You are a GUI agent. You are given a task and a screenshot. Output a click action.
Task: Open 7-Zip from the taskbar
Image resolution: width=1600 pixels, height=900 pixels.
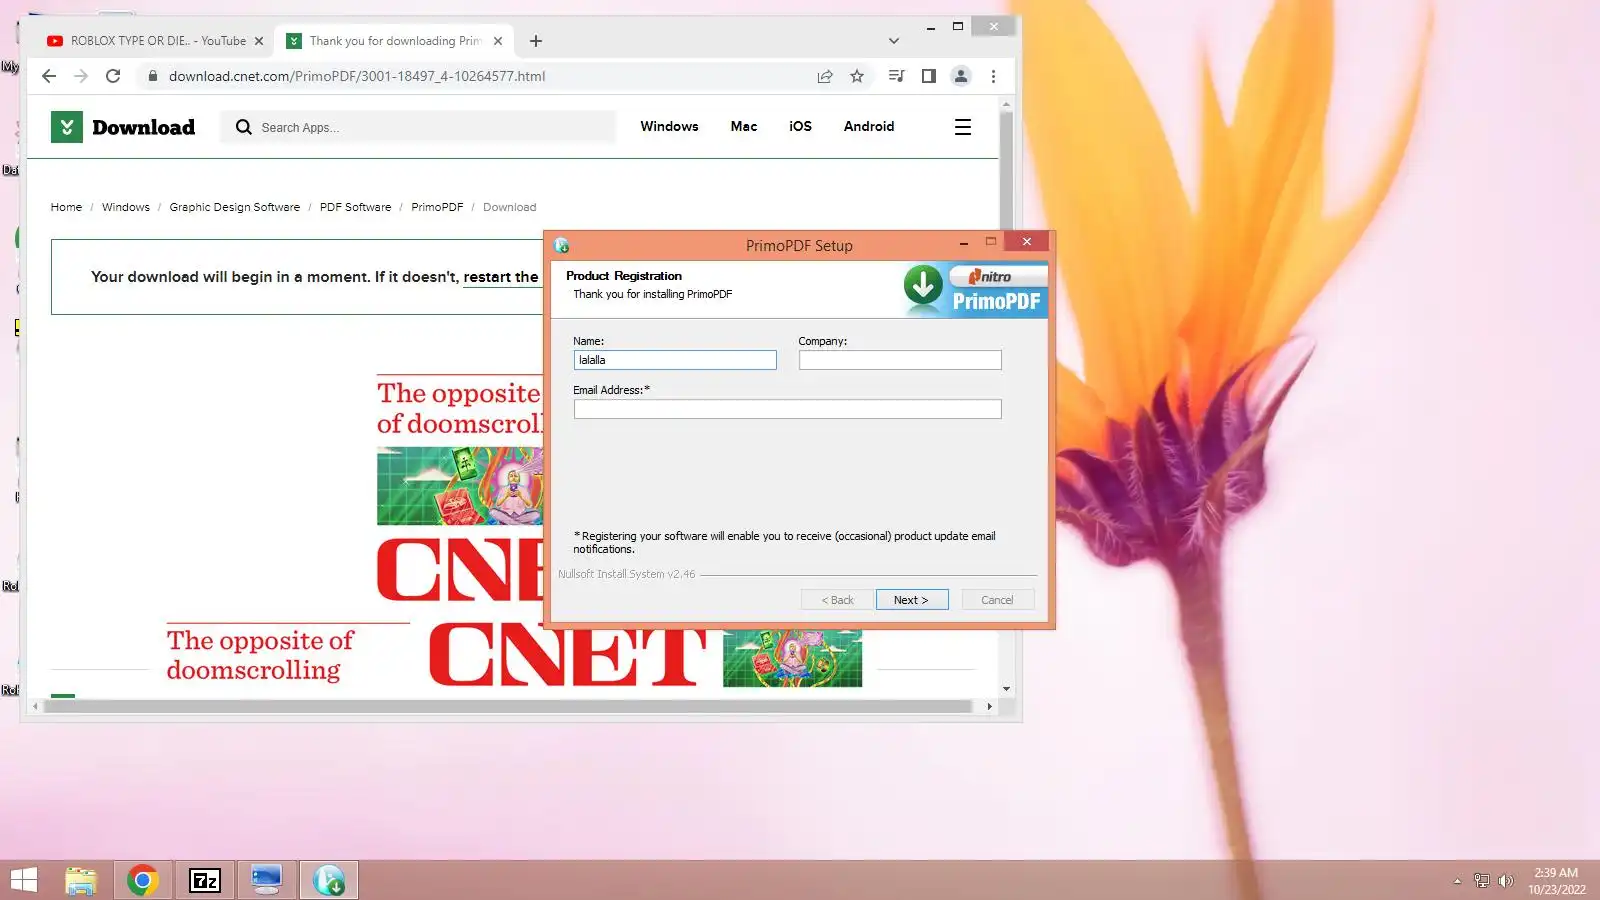tap(205, 880)
